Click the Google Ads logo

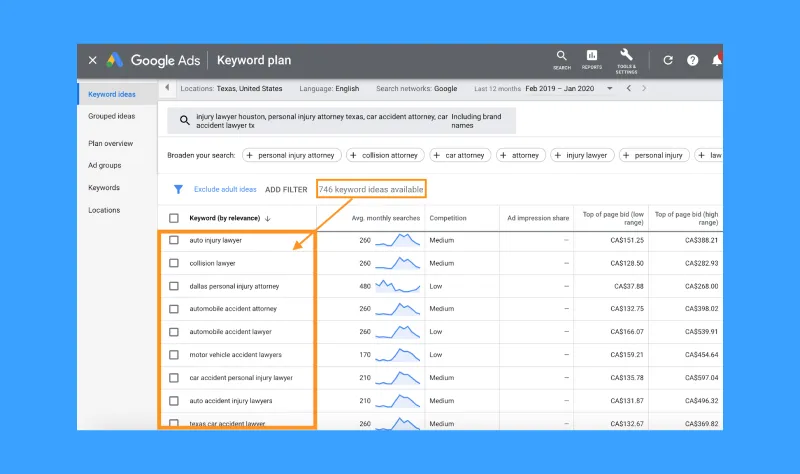click(115, 60)
